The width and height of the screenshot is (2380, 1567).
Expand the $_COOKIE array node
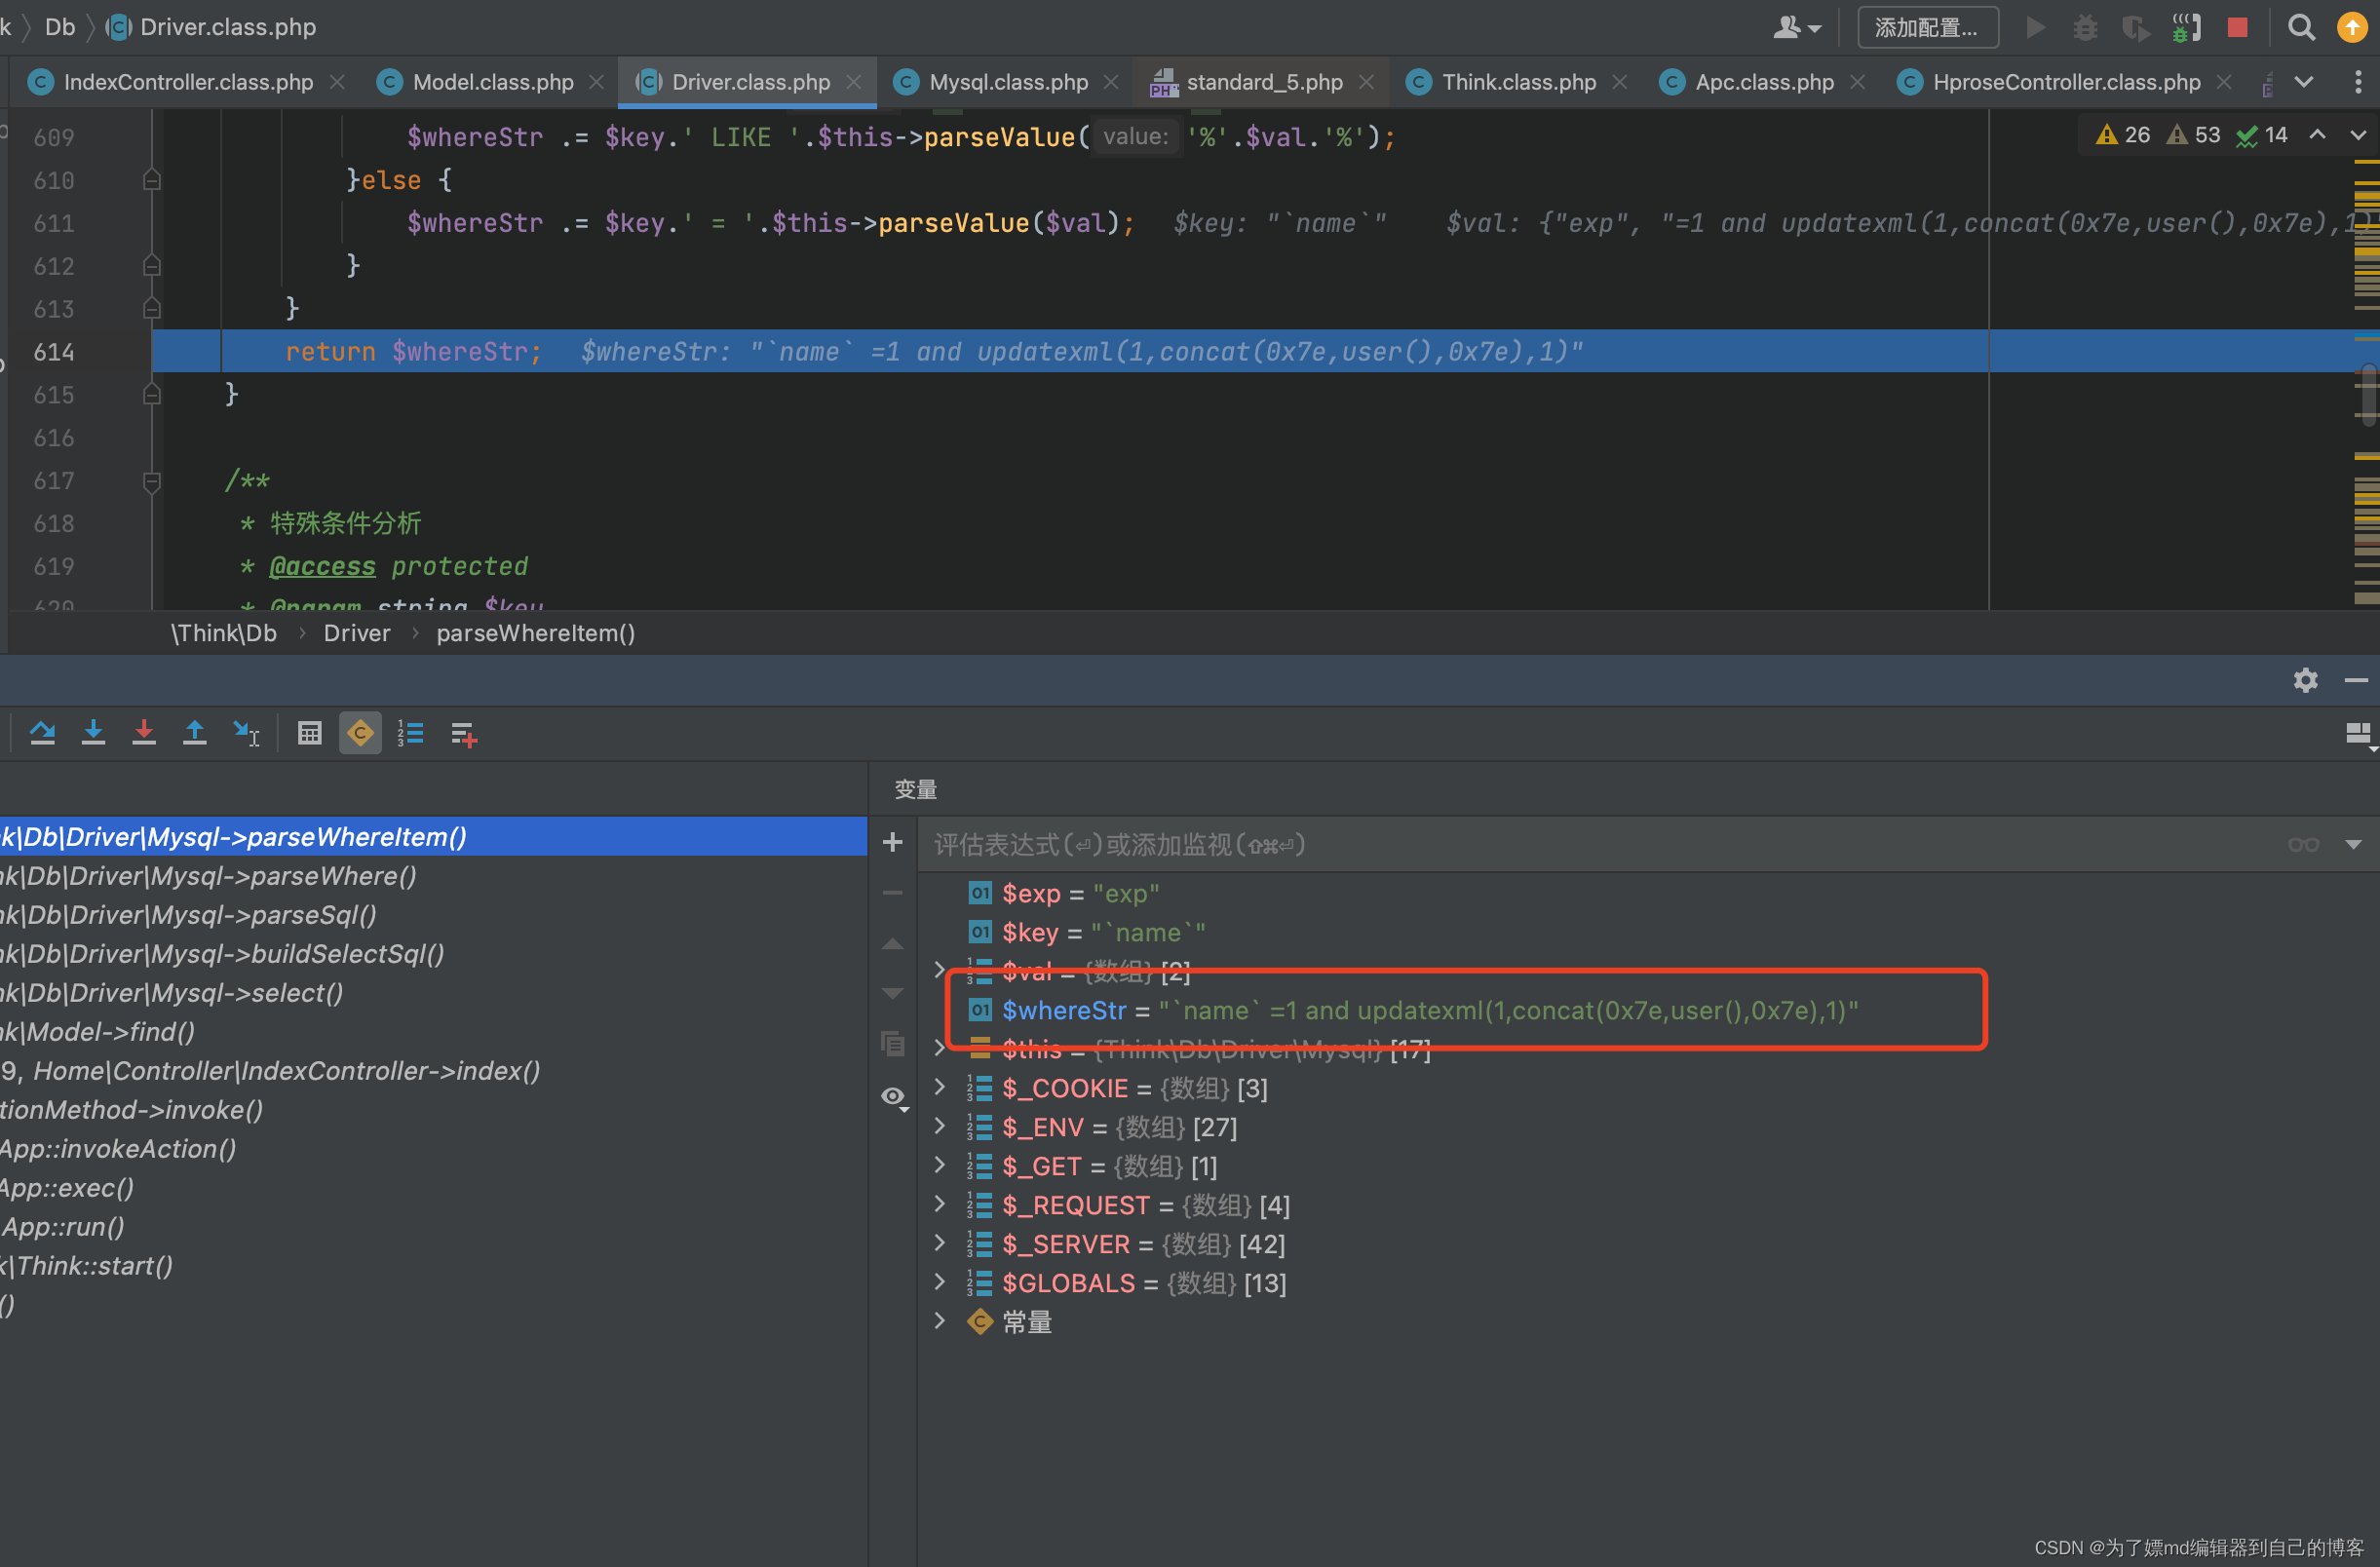point(939,1088)
